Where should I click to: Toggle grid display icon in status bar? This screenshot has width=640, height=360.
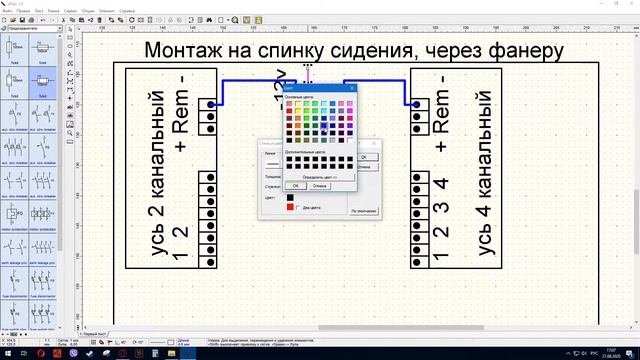[93, 342]
